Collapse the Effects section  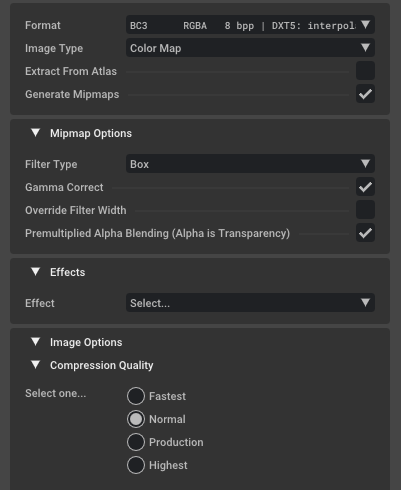click(x=35, y=272)
